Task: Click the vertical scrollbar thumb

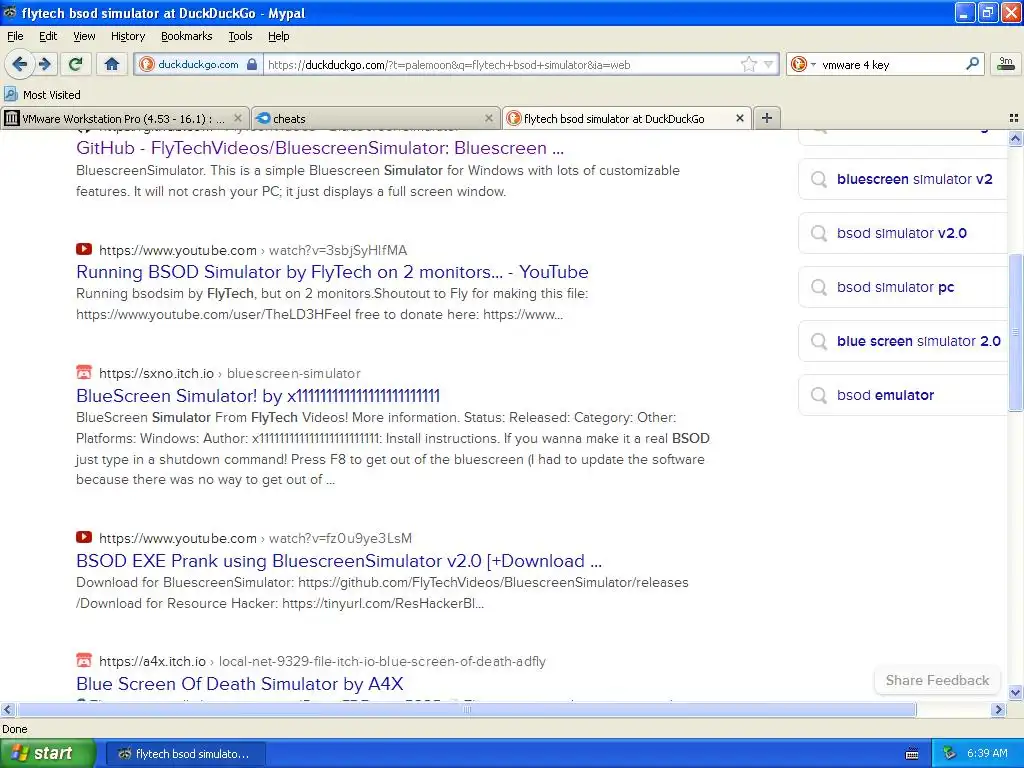Action: [1015, 332]
